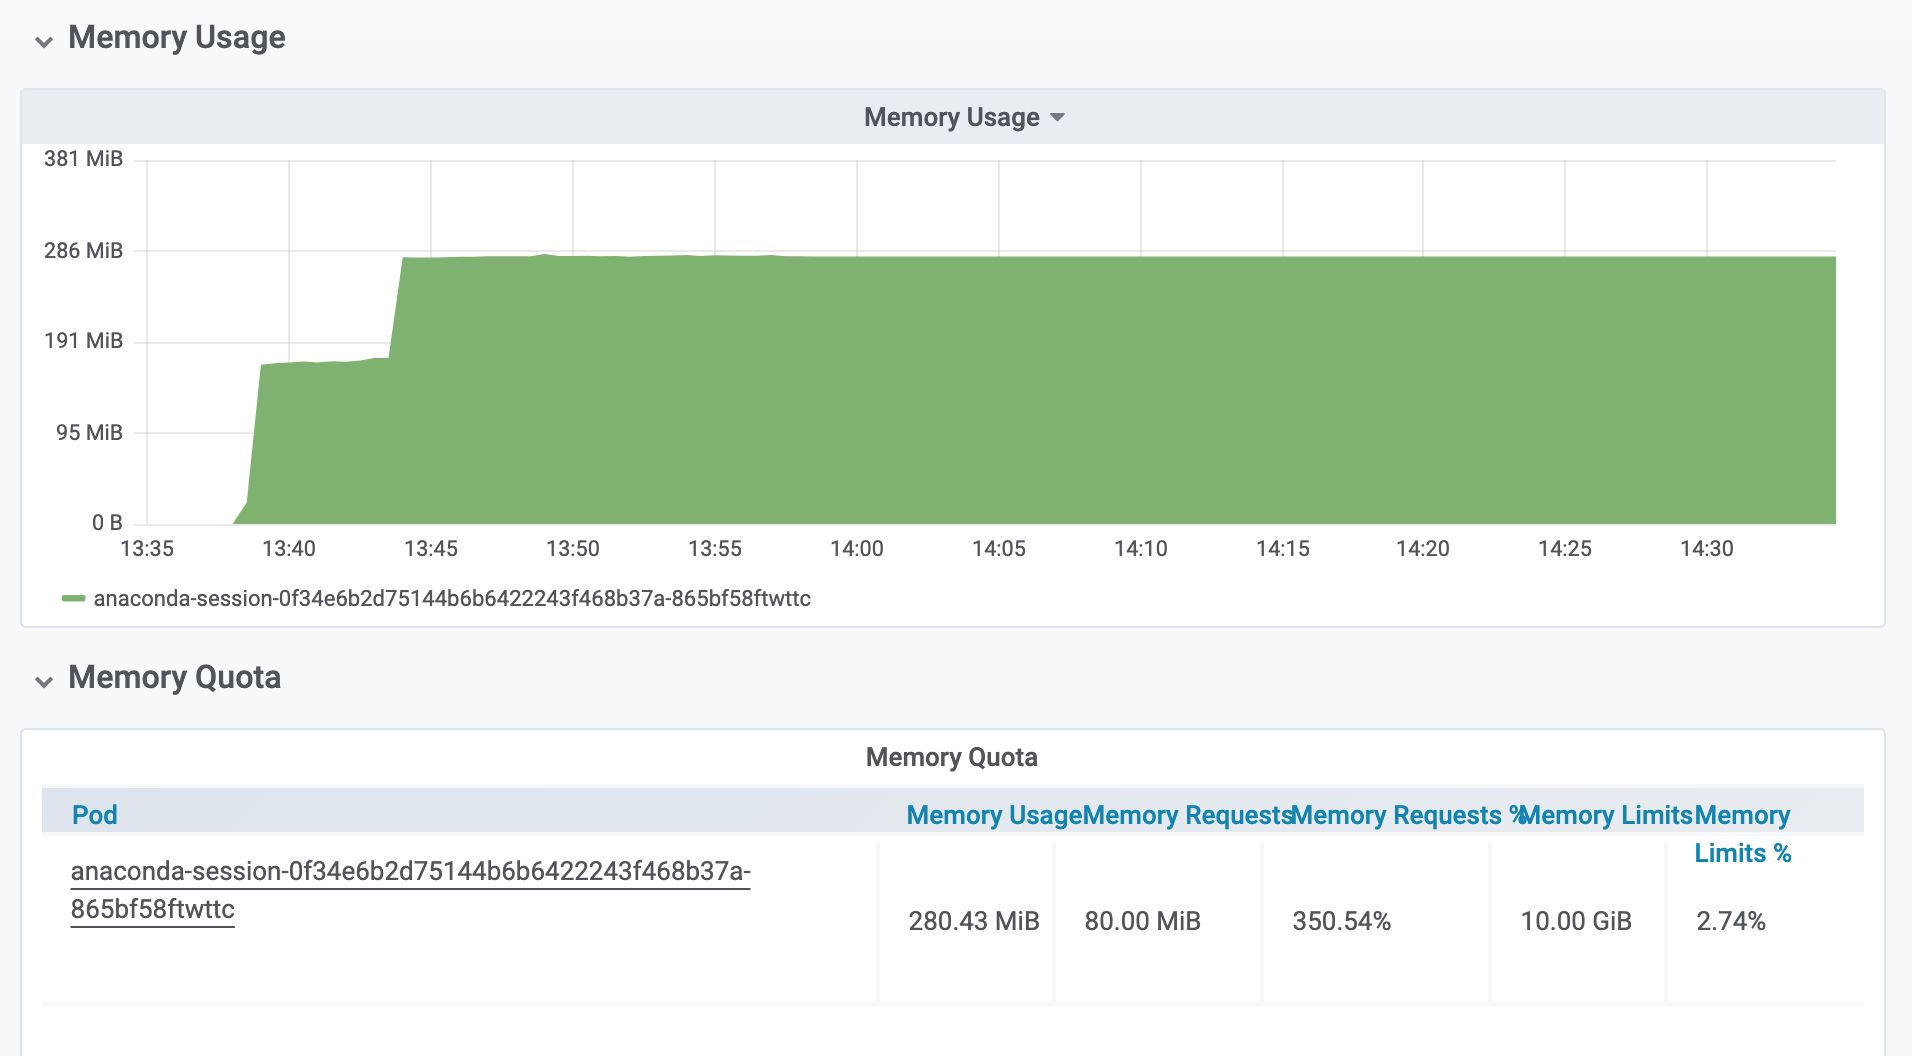
Task: Collapse the Memory Usage row using its chevron
Action: [x=44, y=41]
